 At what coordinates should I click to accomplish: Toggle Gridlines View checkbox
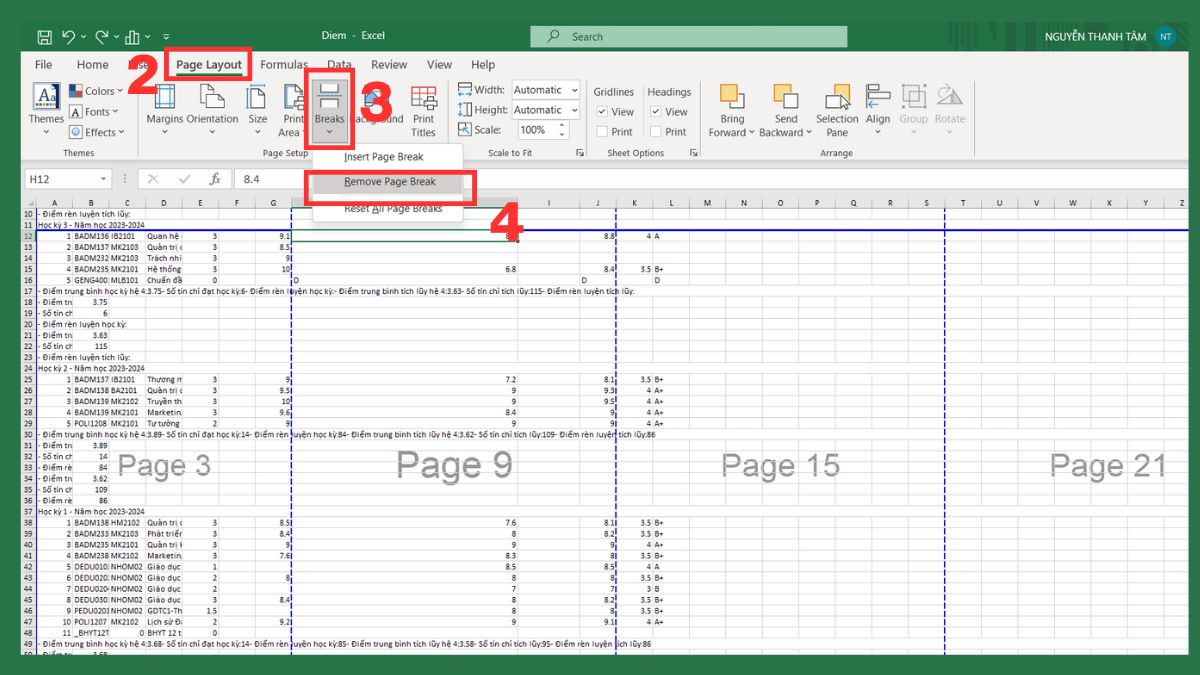coord(604,111)
